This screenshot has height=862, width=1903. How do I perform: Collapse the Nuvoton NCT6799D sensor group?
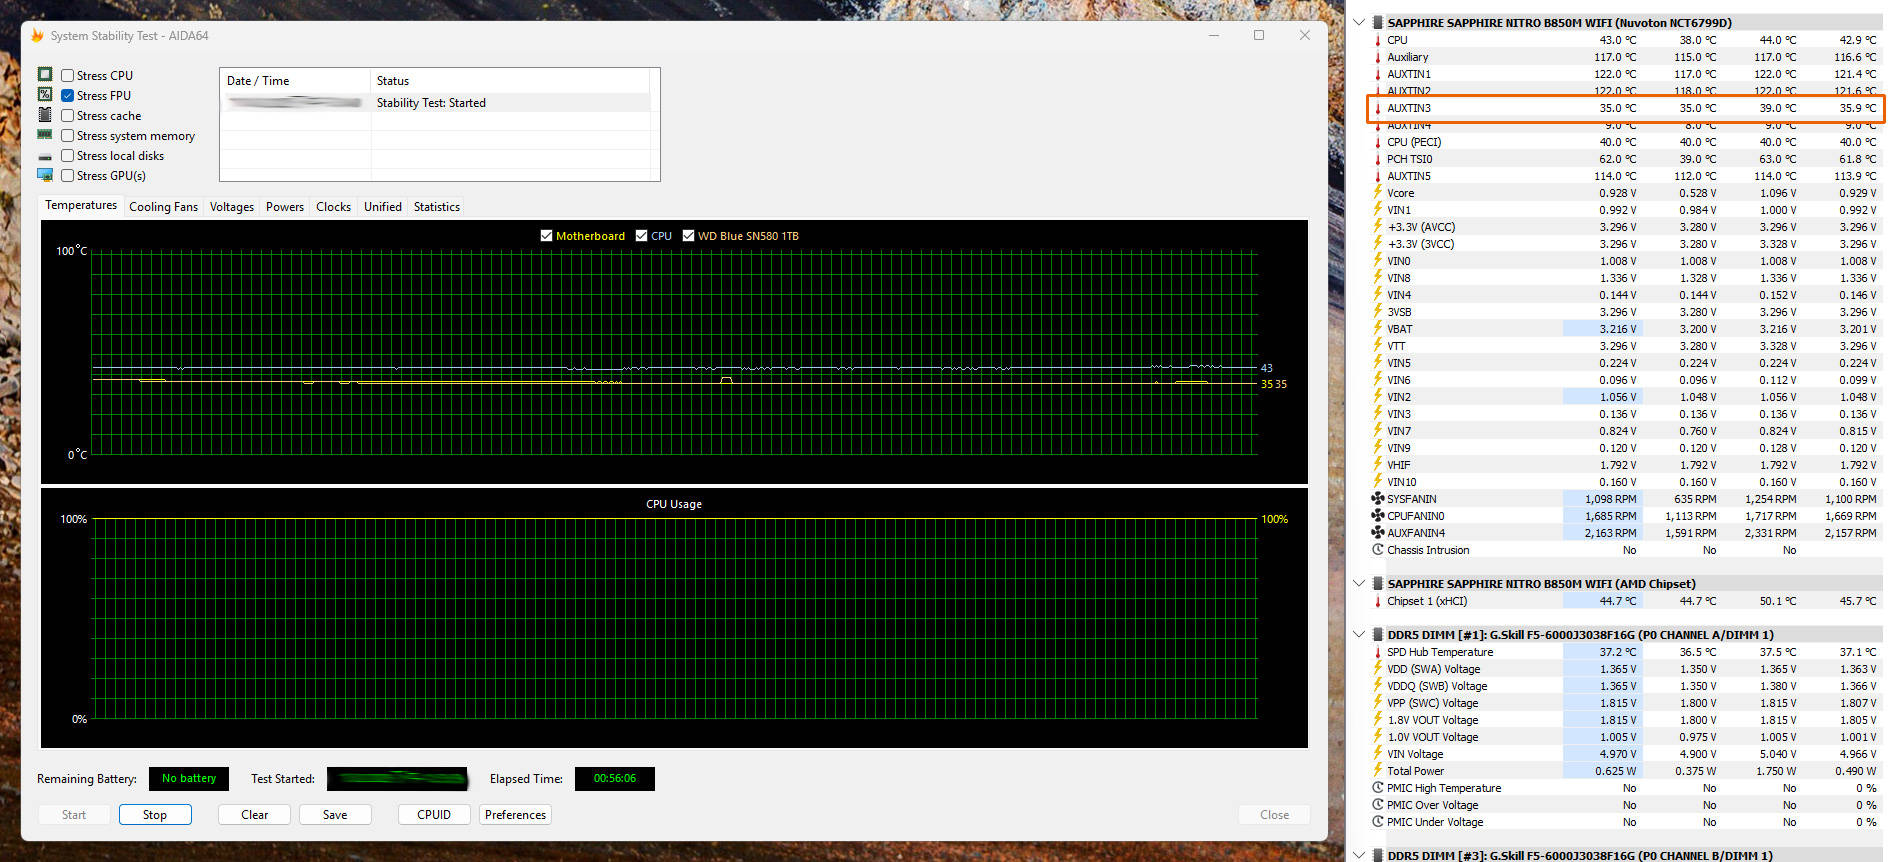click(x=1358, y=23)
